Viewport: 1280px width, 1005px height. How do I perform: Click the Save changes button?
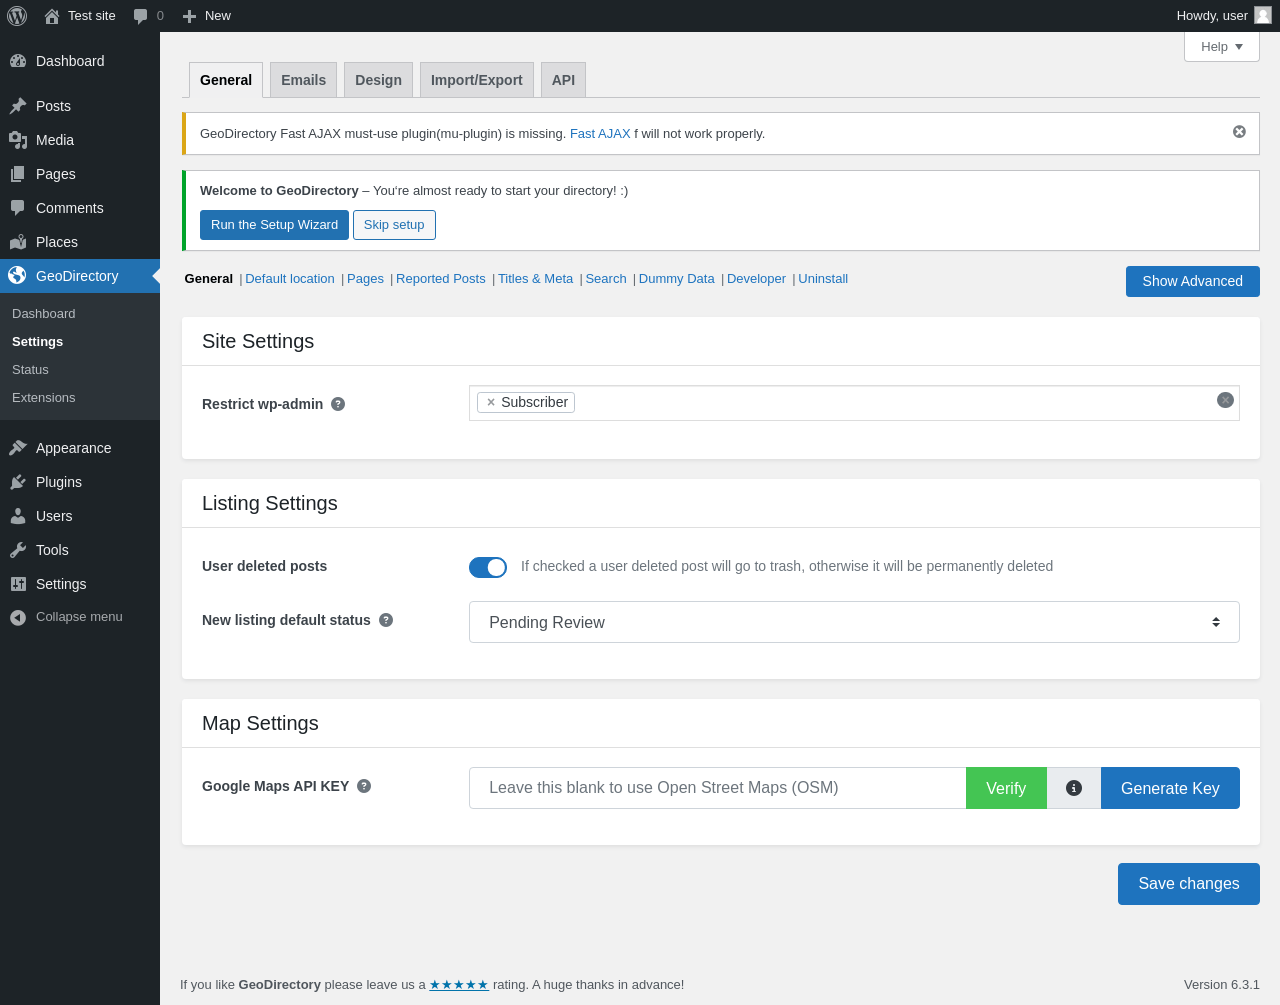[x=1189, y=884]
